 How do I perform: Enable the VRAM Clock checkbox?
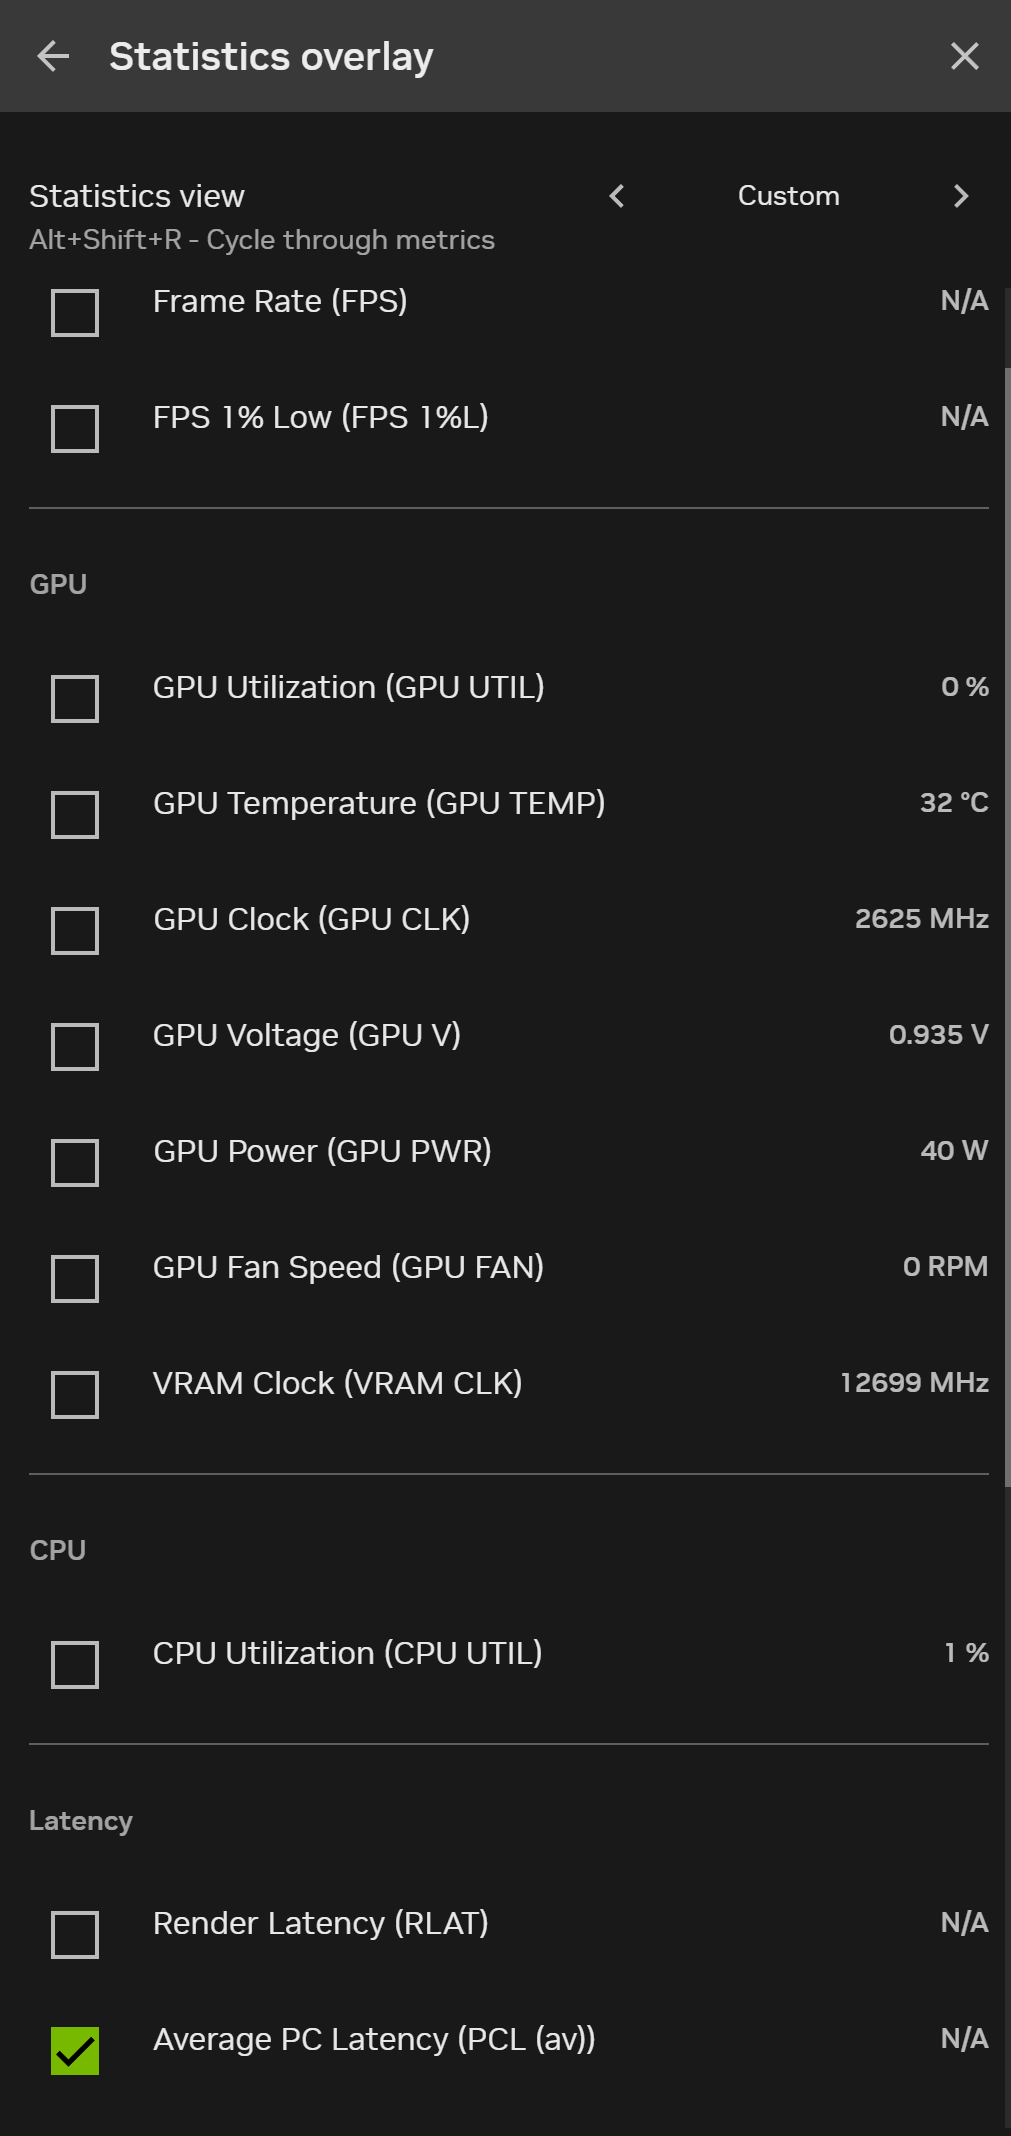pos(75,1395)
